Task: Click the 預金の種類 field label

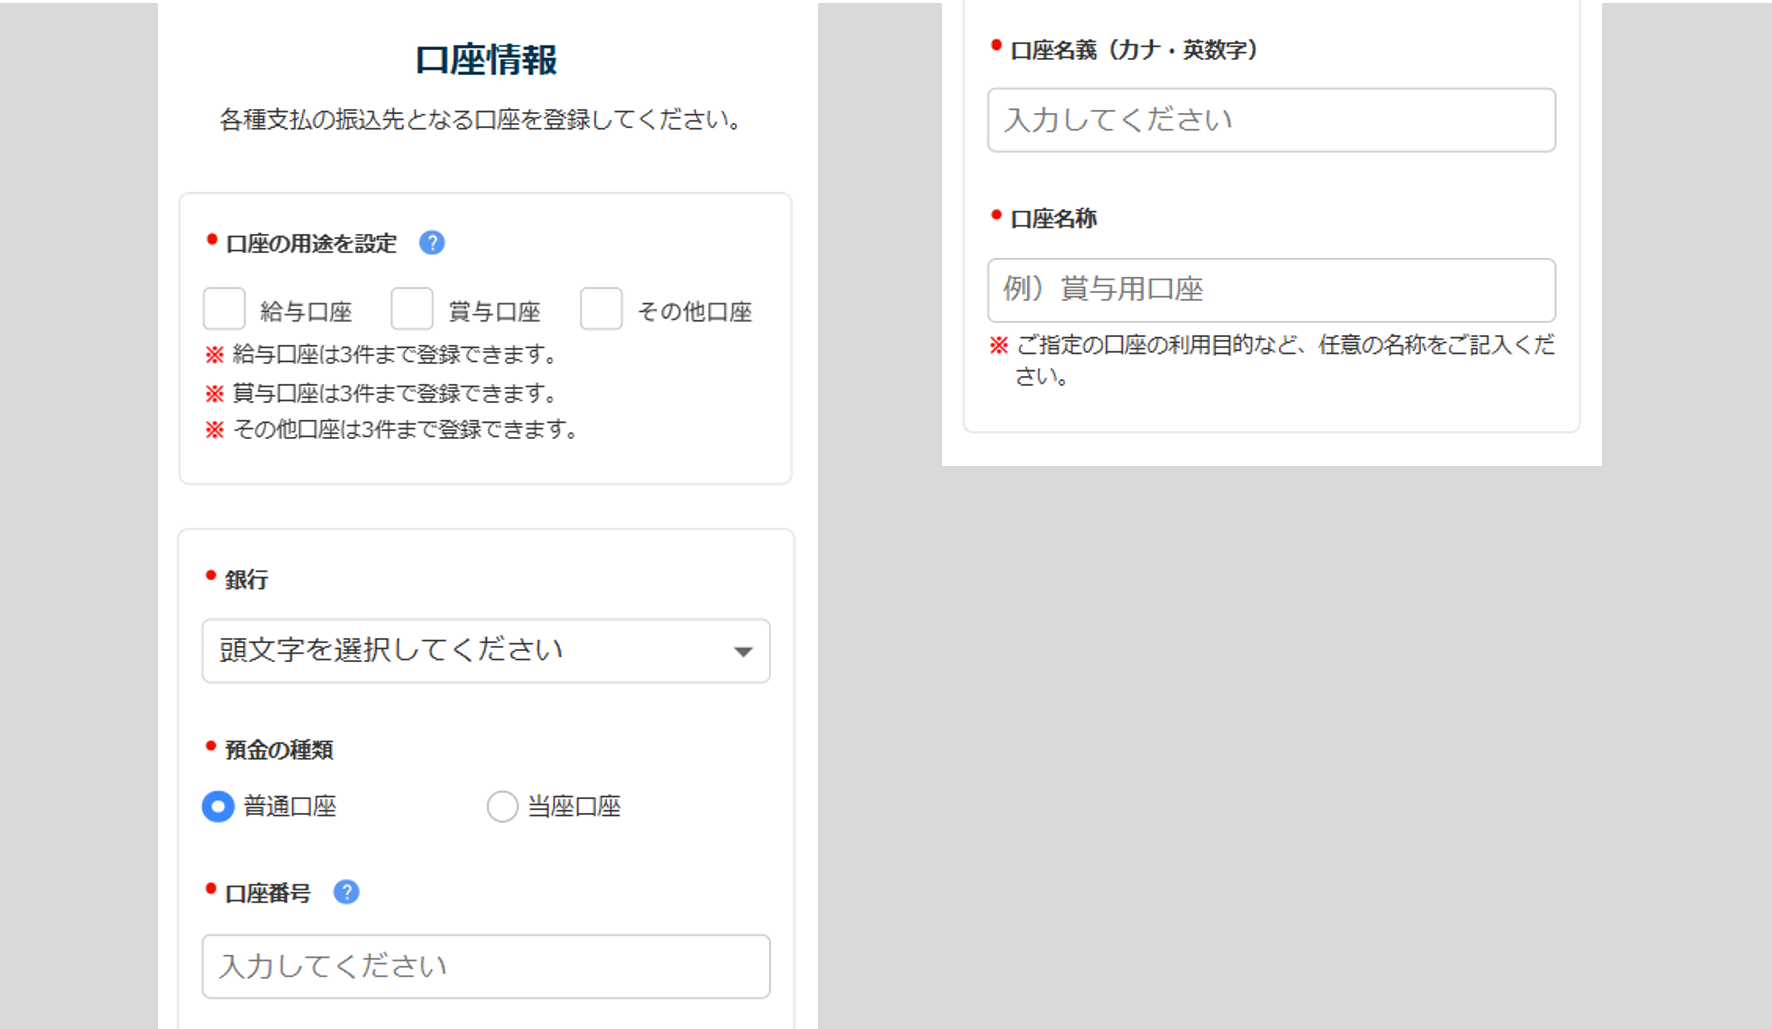Action: [x=279, y=750]
